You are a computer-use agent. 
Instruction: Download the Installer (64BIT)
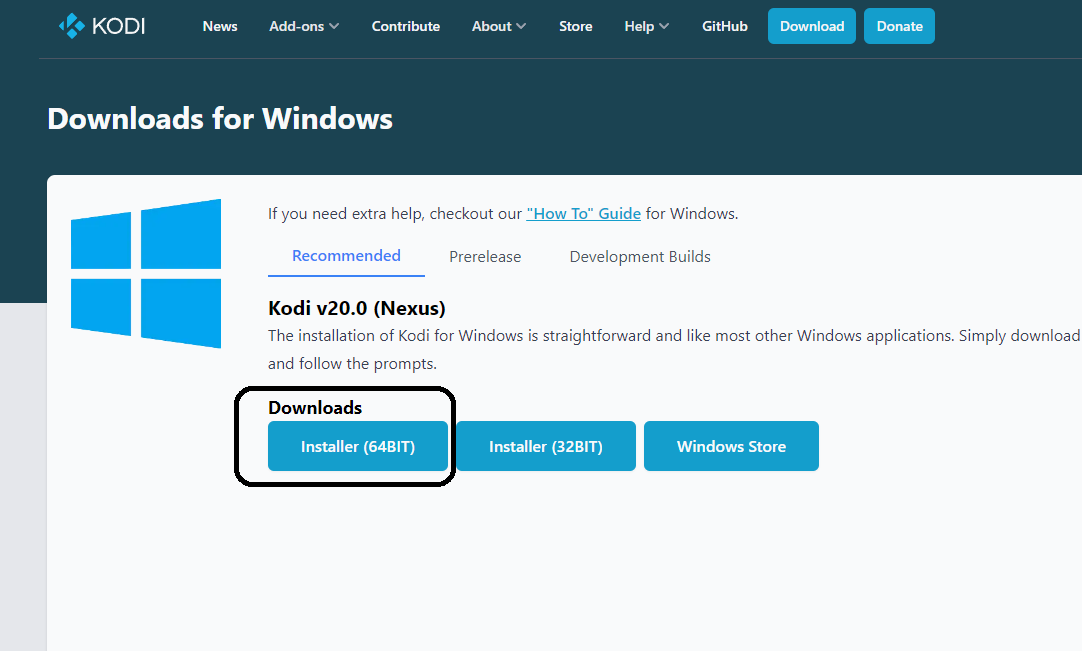point(357,446)
